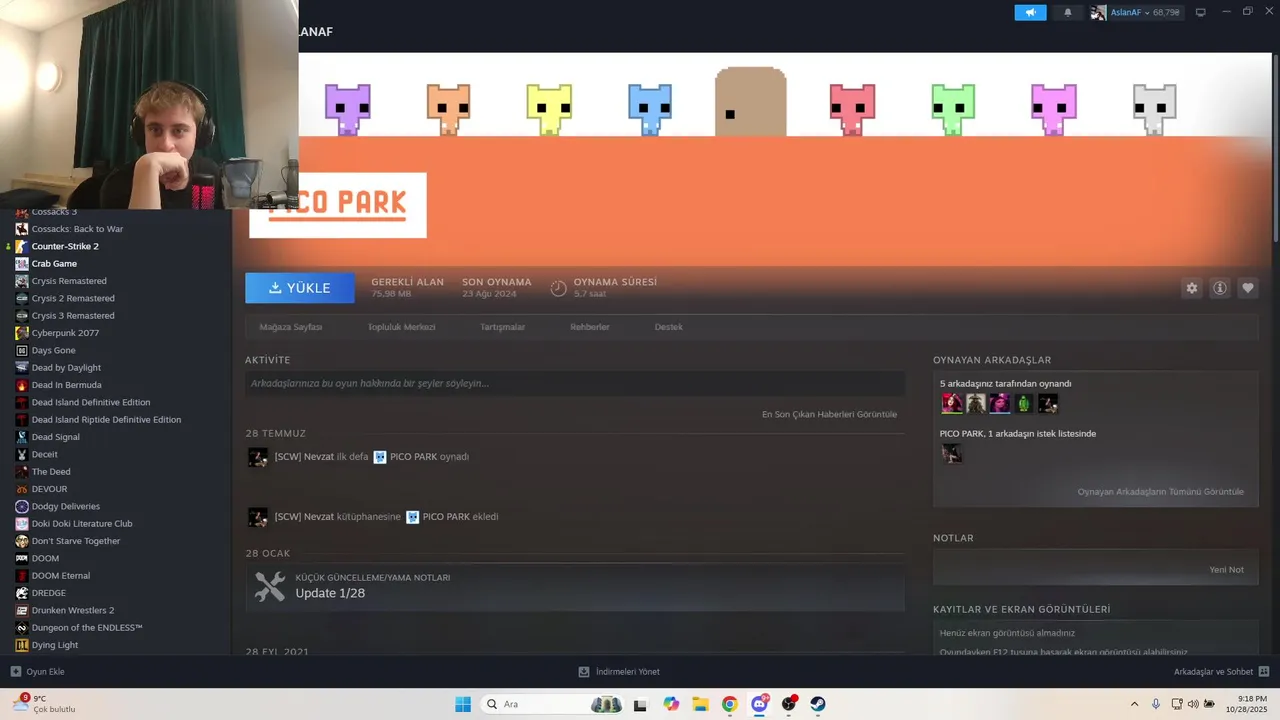Viewport: 1280px width, 720px height.
Task: Open the Topluluk Merkezi tab
Action: click(x=401, y=327)
